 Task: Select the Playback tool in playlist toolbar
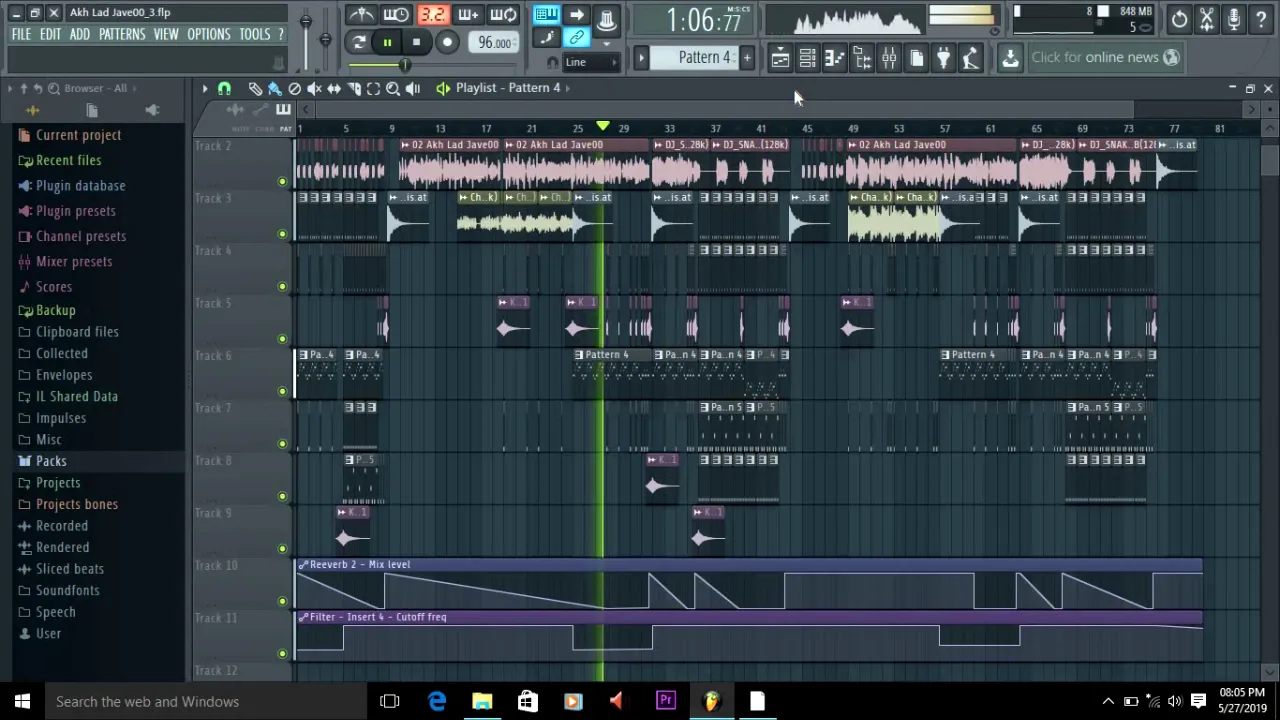413,88
